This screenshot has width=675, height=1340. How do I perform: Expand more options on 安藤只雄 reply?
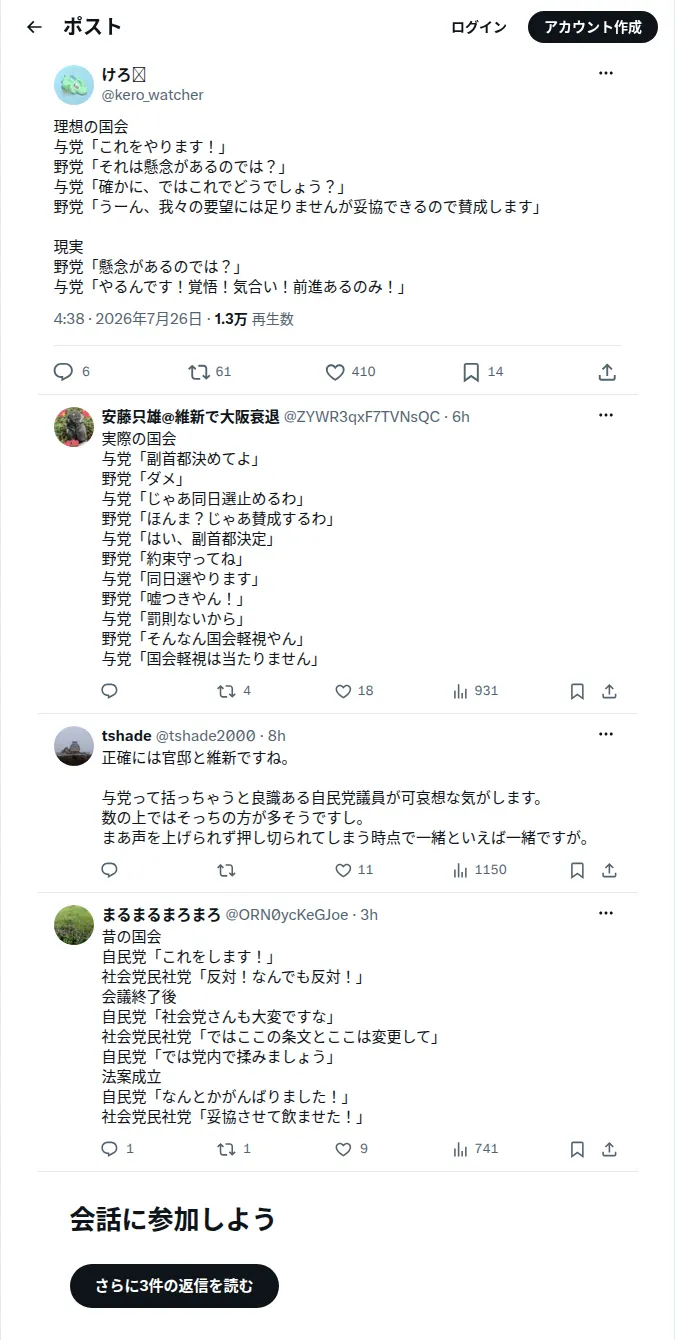point(606,415)
